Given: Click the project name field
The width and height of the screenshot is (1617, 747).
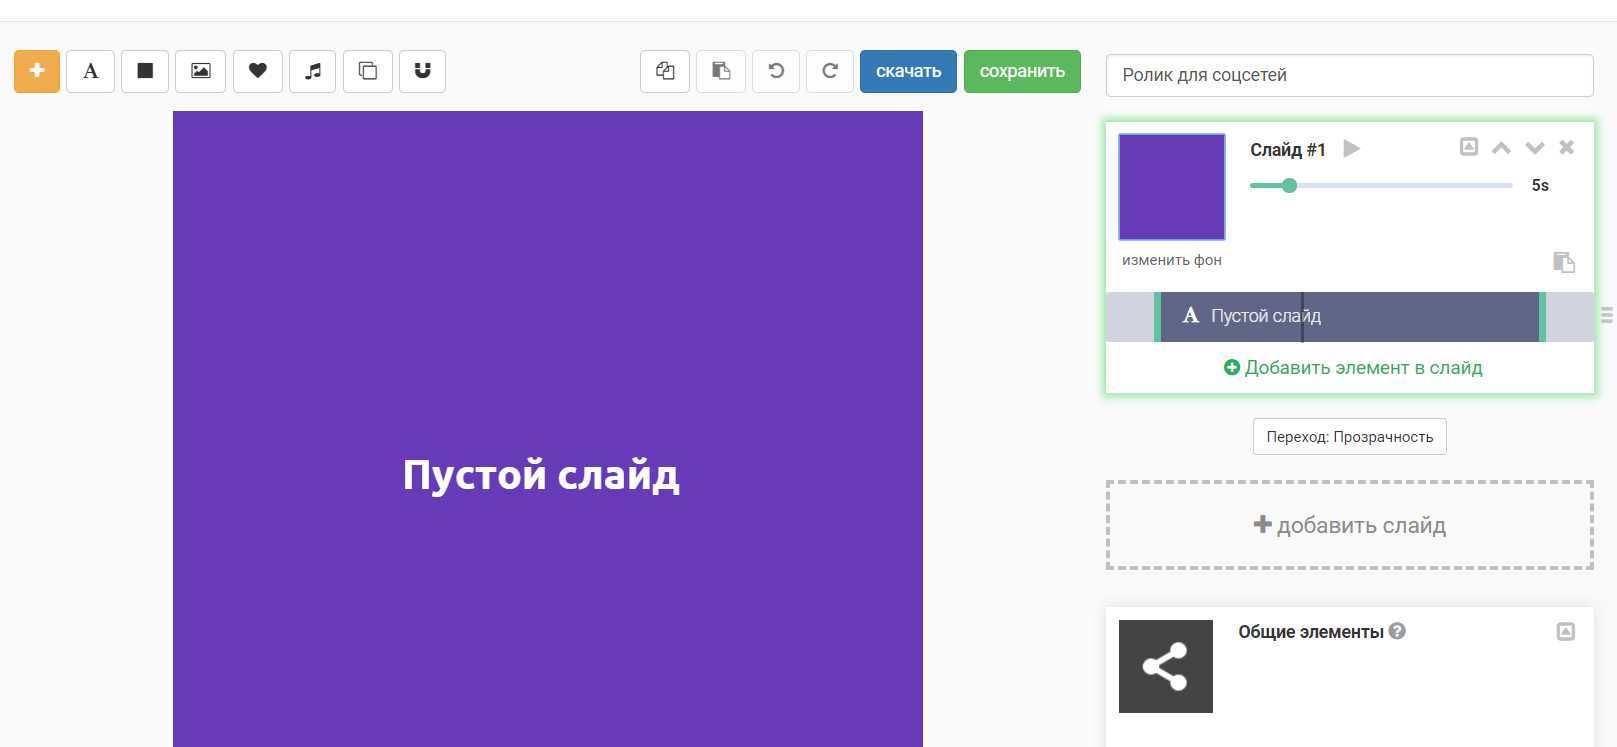Looking at the screenshot, I should pos(1349,75).
